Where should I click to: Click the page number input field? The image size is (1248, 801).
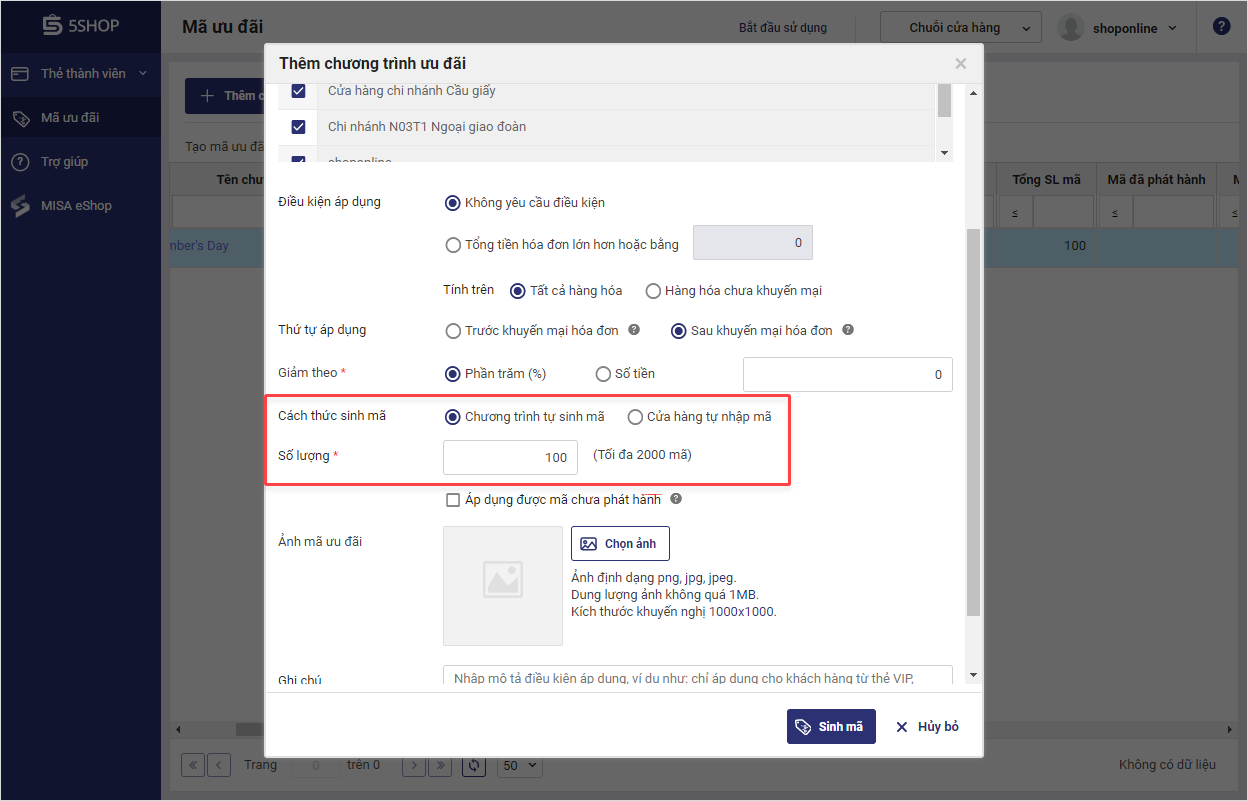pos(314,766)
